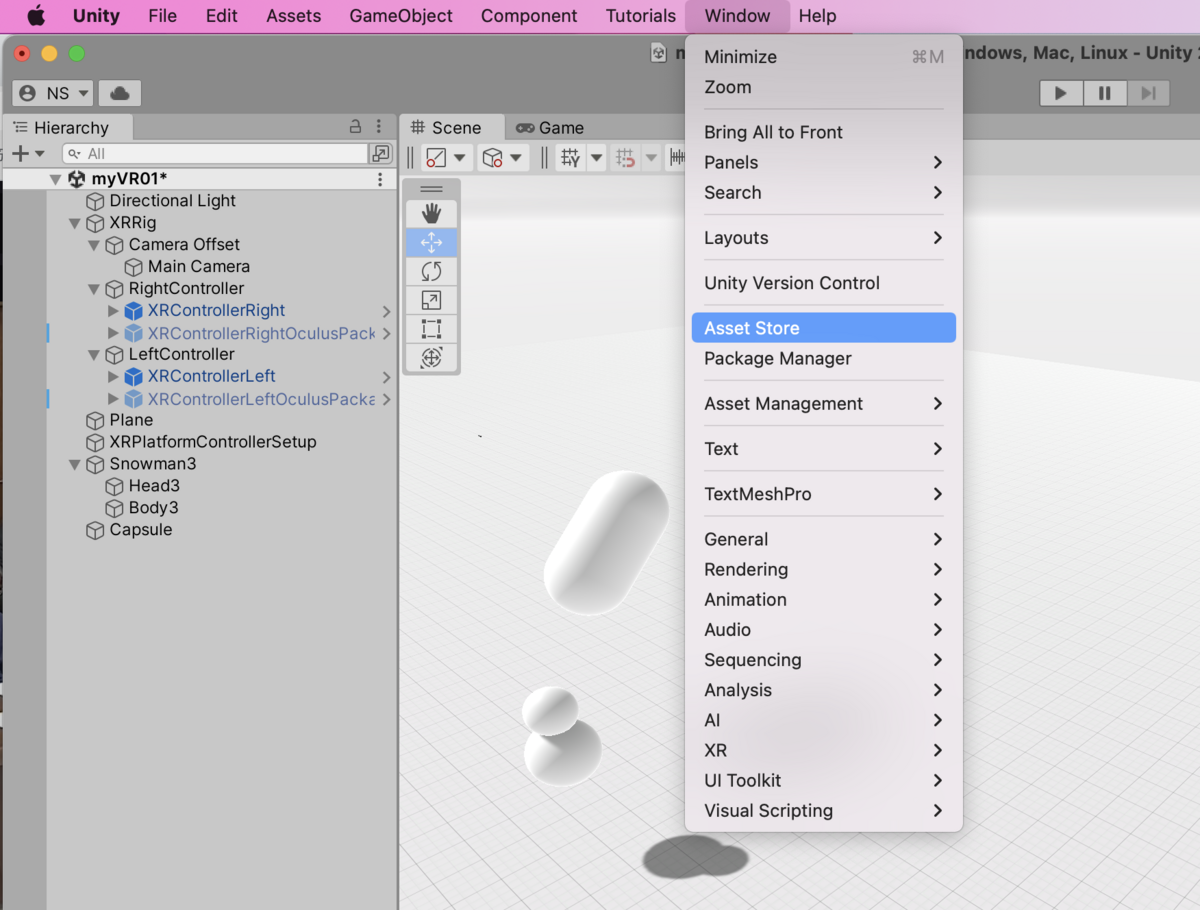Open the Panels submenu
Image resolution: width=1200 pixels, height=910 pixels.
(824, 162)
